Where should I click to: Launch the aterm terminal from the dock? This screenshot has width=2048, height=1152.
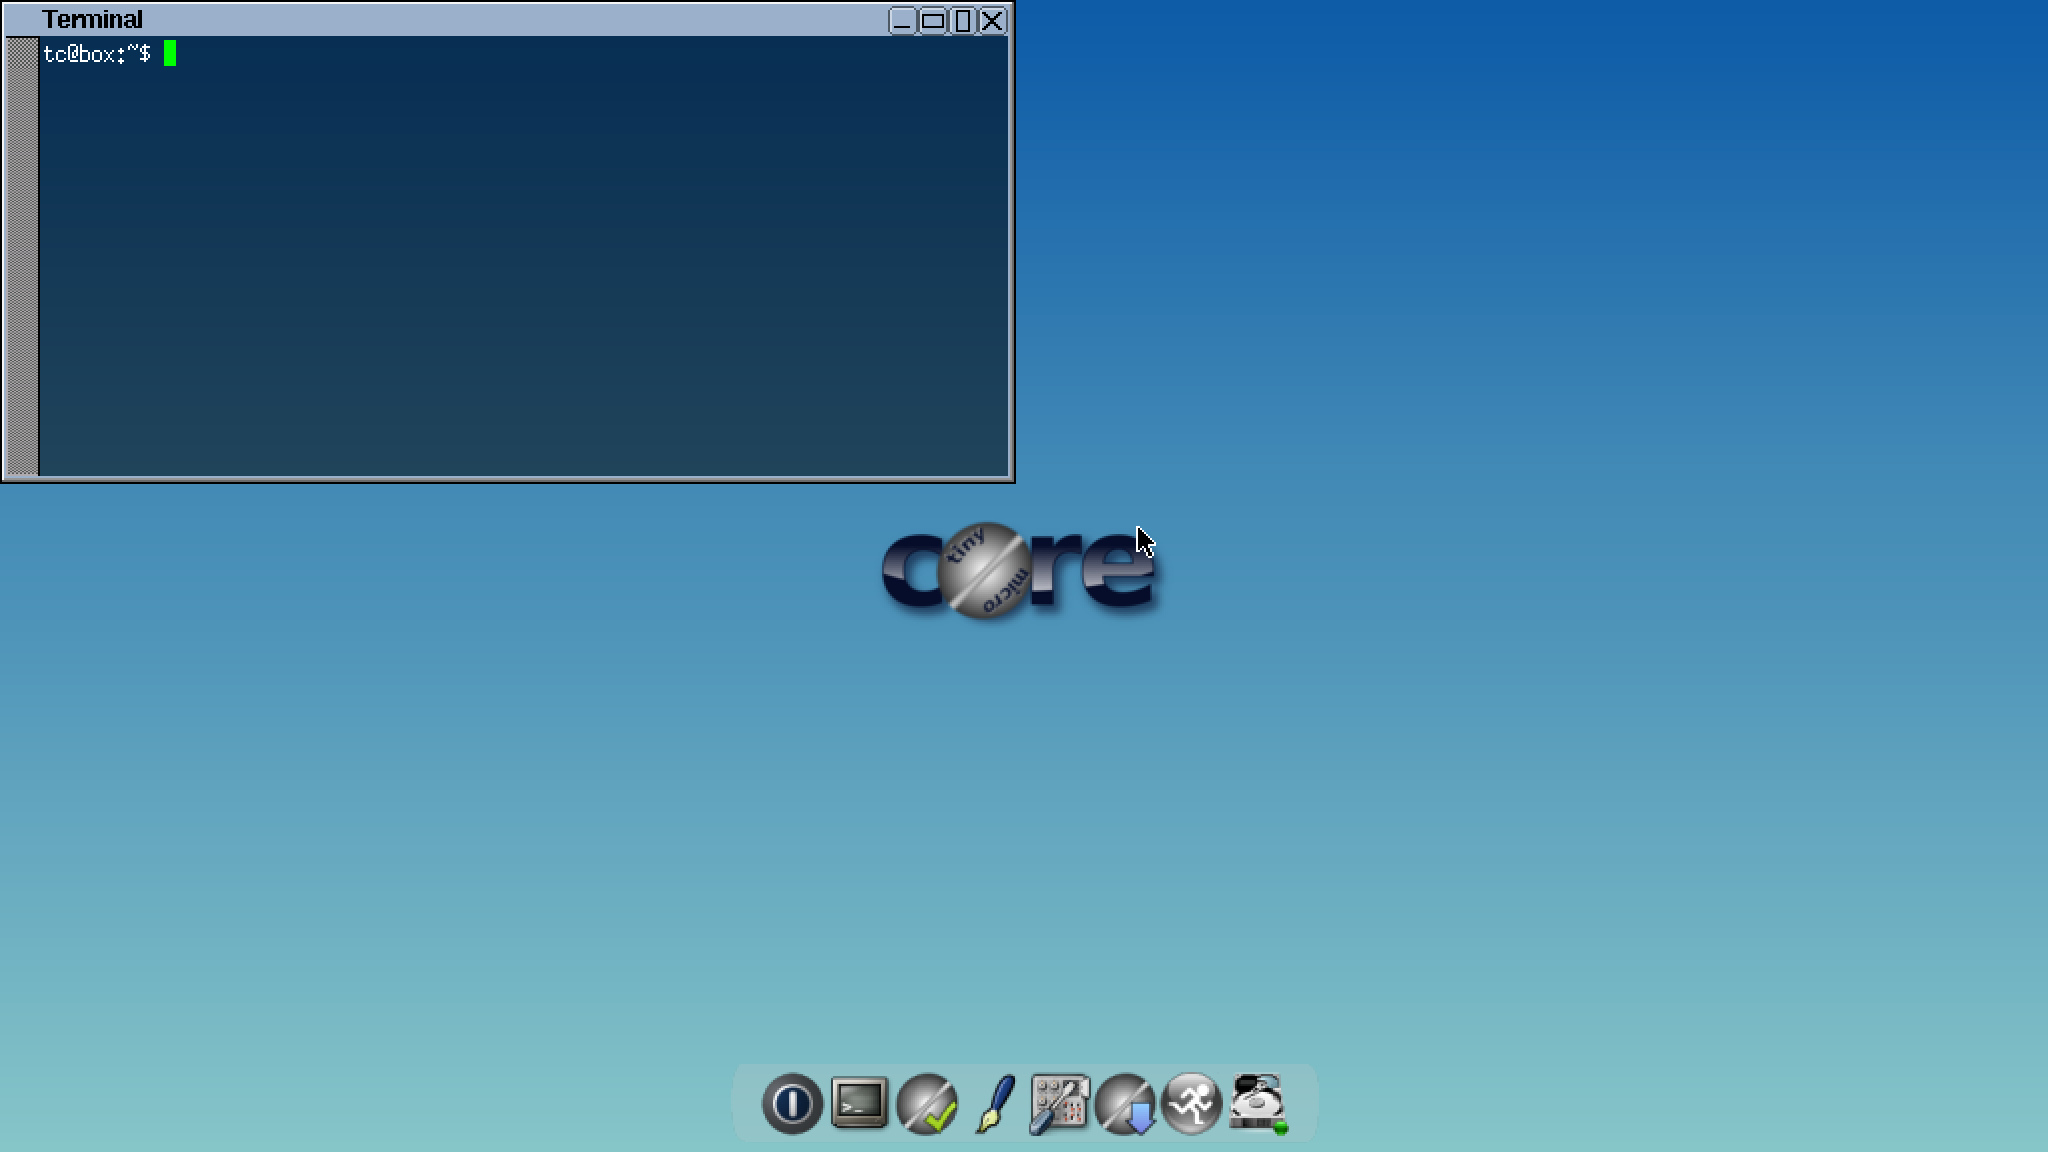click(856, 1103)
